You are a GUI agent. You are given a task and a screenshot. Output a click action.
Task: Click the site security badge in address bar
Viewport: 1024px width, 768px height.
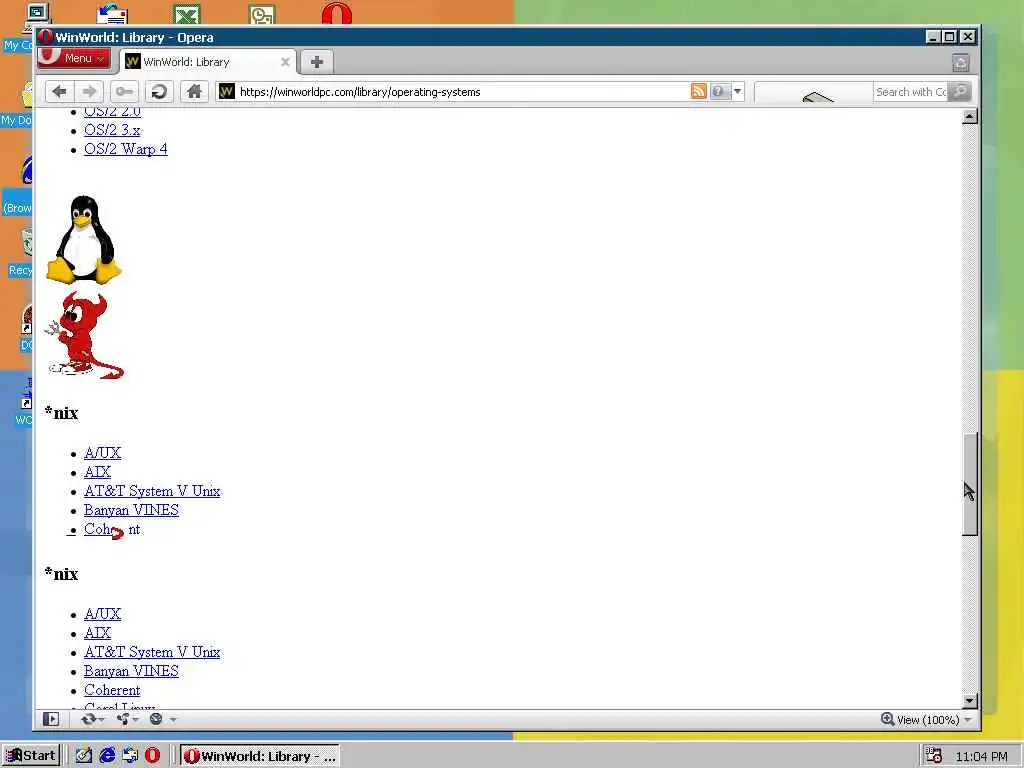pyautogui.click(x=718, y=91)
